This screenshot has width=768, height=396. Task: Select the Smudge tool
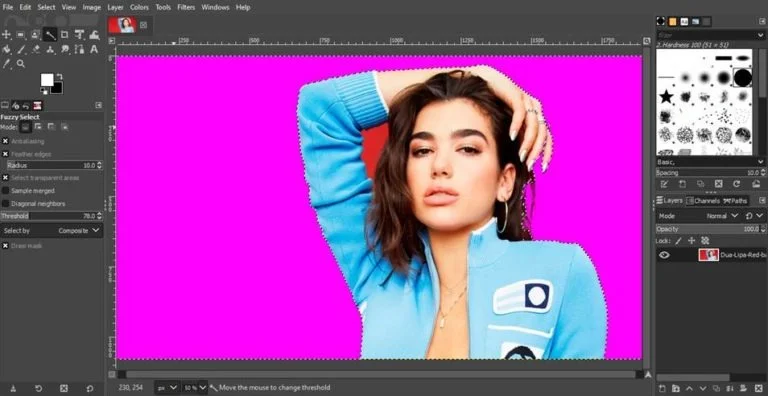click(65, 50)
